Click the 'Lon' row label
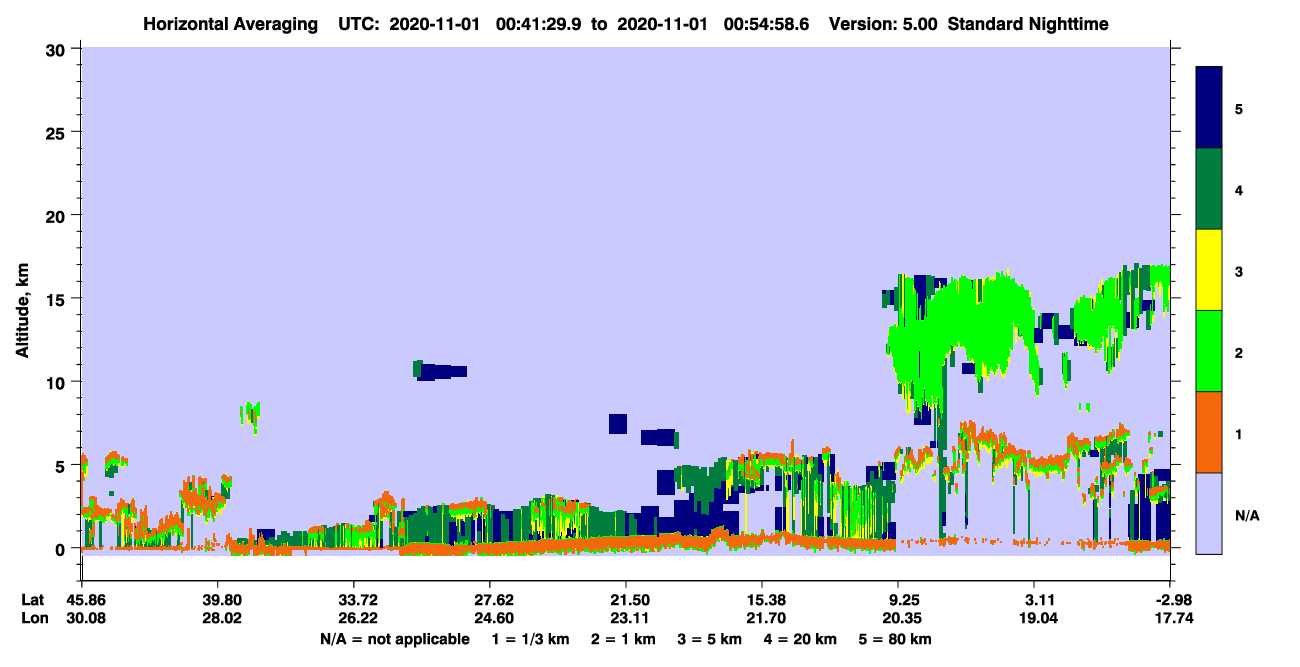This screenshot has width=1300, height=667. pos(34,618)
